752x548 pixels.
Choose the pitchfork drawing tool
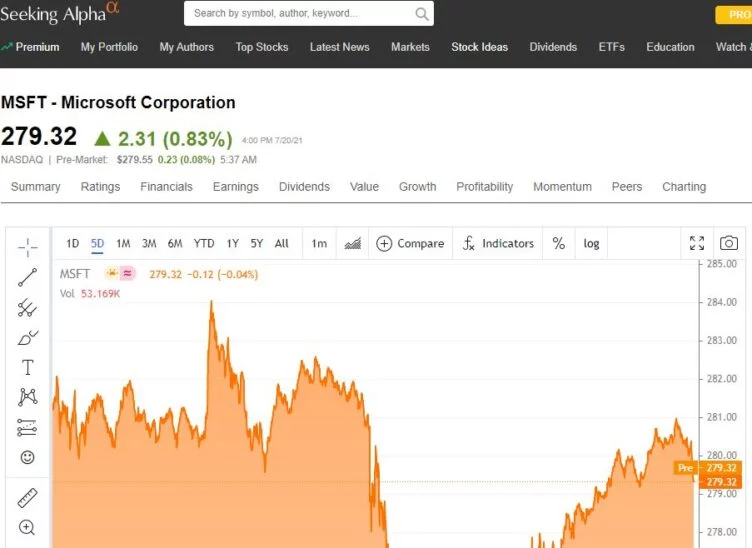click(x=27, y=308)
